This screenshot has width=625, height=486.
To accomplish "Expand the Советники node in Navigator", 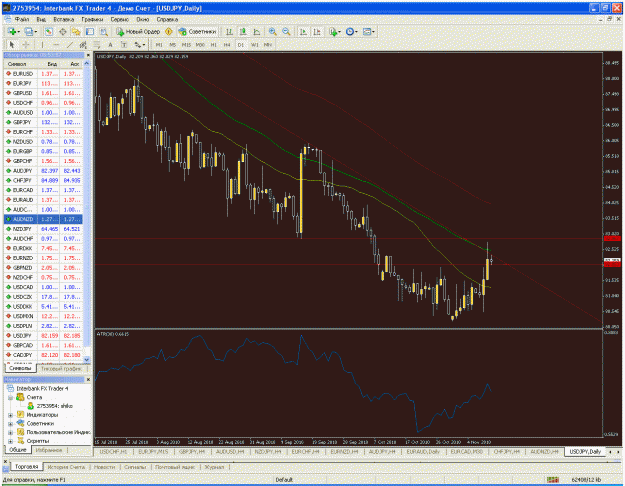I will coord(10,424).
